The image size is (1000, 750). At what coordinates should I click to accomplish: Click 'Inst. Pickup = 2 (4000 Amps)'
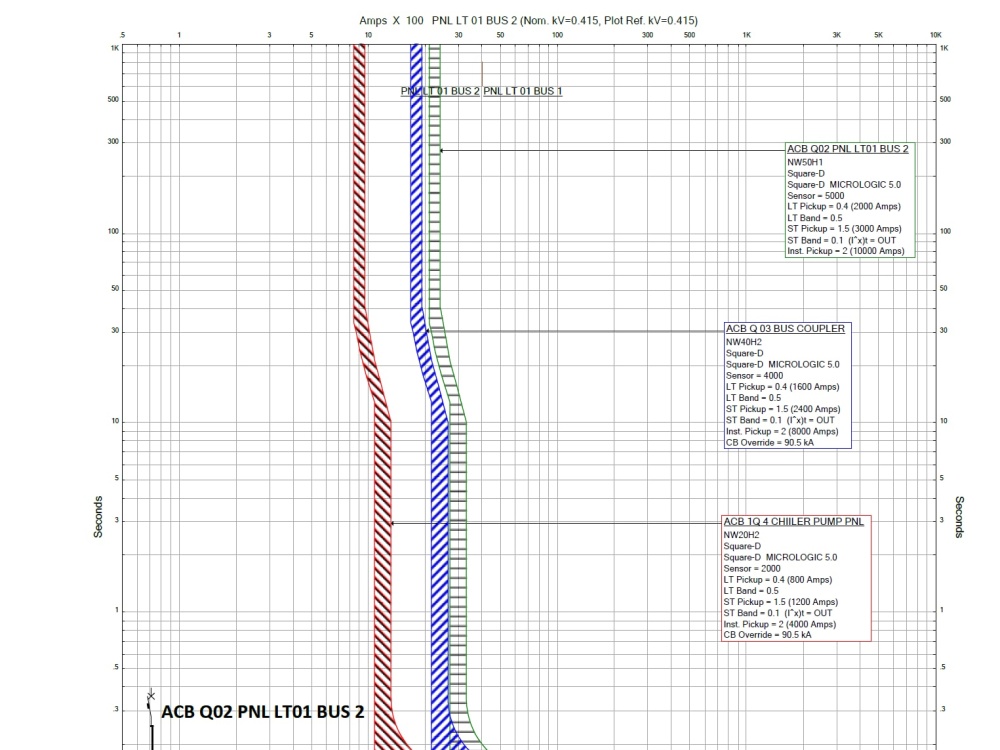pyautogui.click(x=779, y=624)
